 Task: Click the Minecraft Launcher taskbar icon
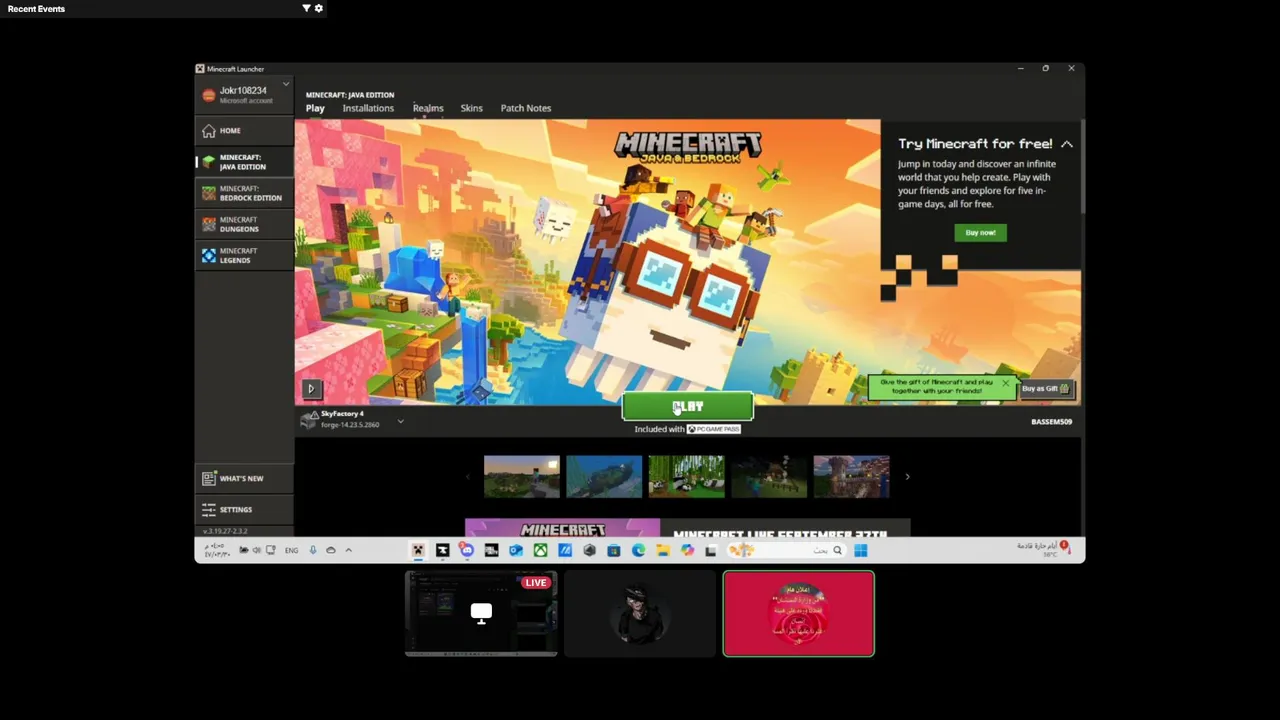[417, 550]
